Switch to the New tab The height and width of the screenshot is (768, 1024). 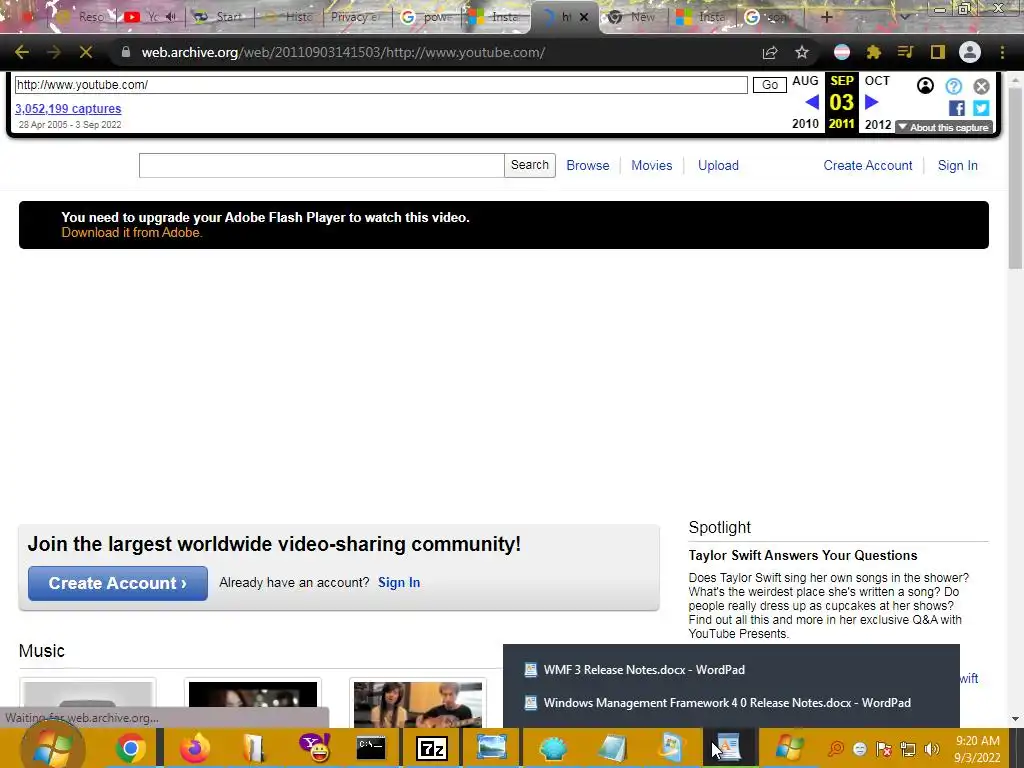(632, 17)
